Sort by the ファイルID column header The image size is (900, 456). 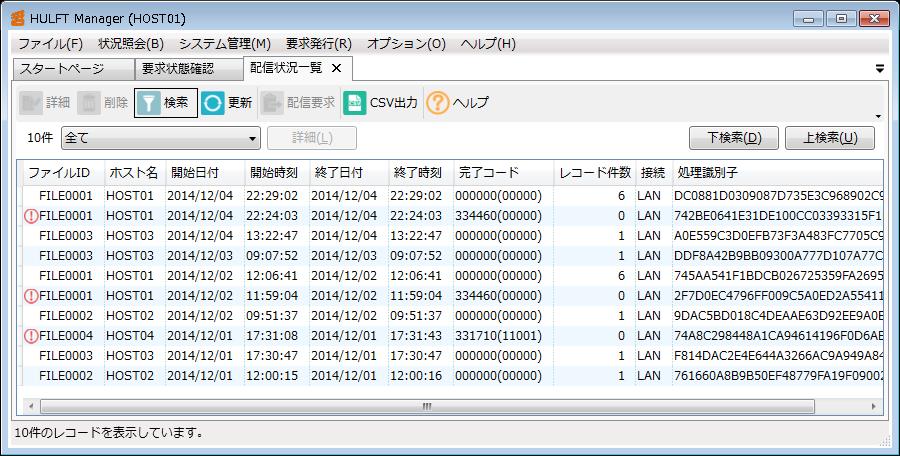click(x=64, y=173)
